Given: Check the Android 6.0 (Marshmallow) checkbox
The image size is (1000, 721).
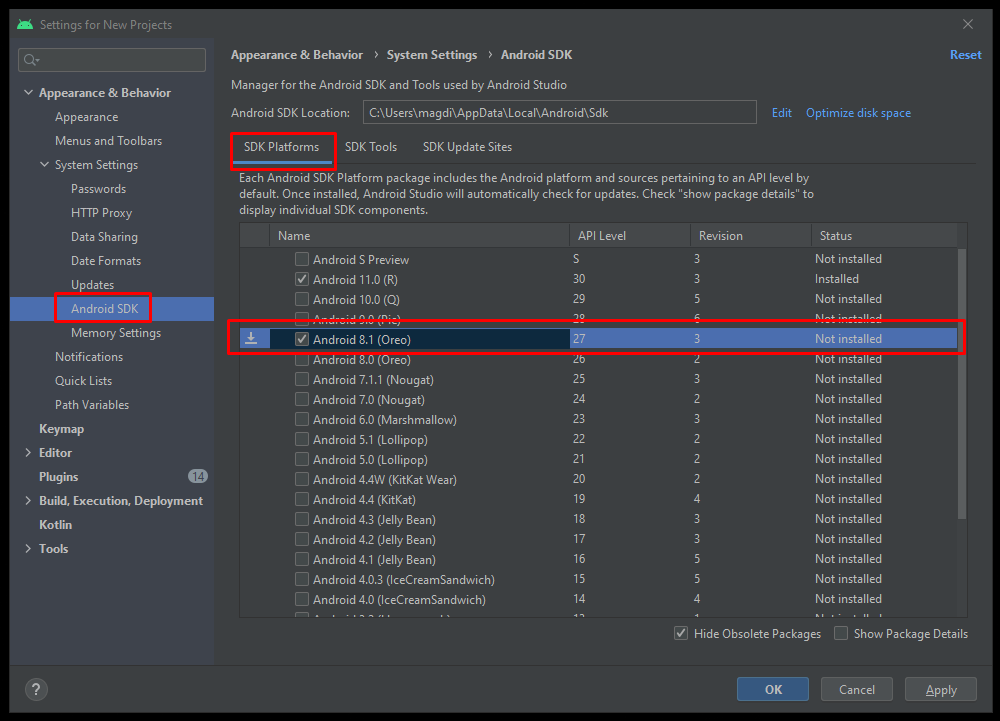Looking at the screenshot, I should click(302, 419).
